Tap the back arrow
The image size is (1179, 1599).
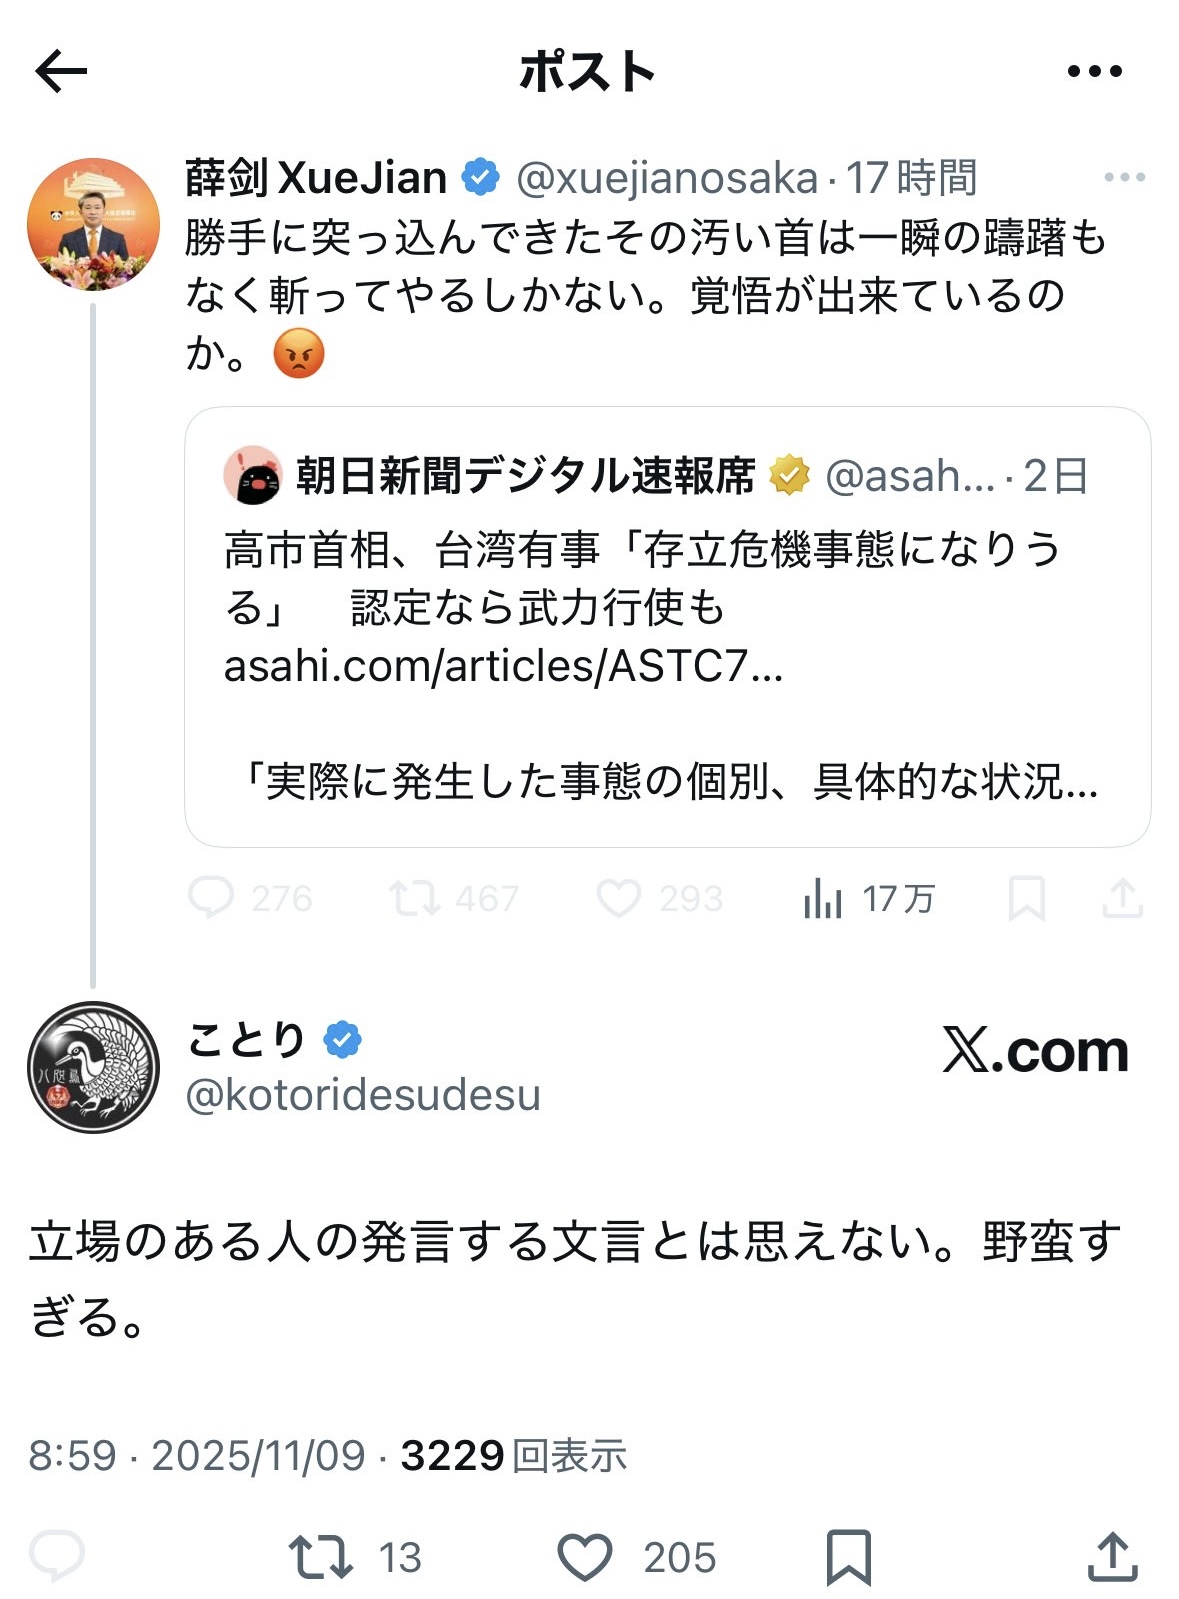coord(62,72)
